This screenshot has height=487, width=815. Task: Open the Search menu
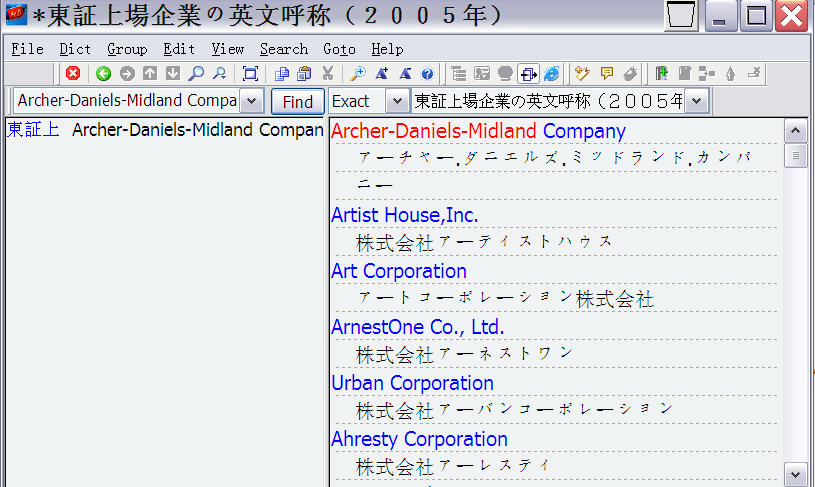coord(284,49)
